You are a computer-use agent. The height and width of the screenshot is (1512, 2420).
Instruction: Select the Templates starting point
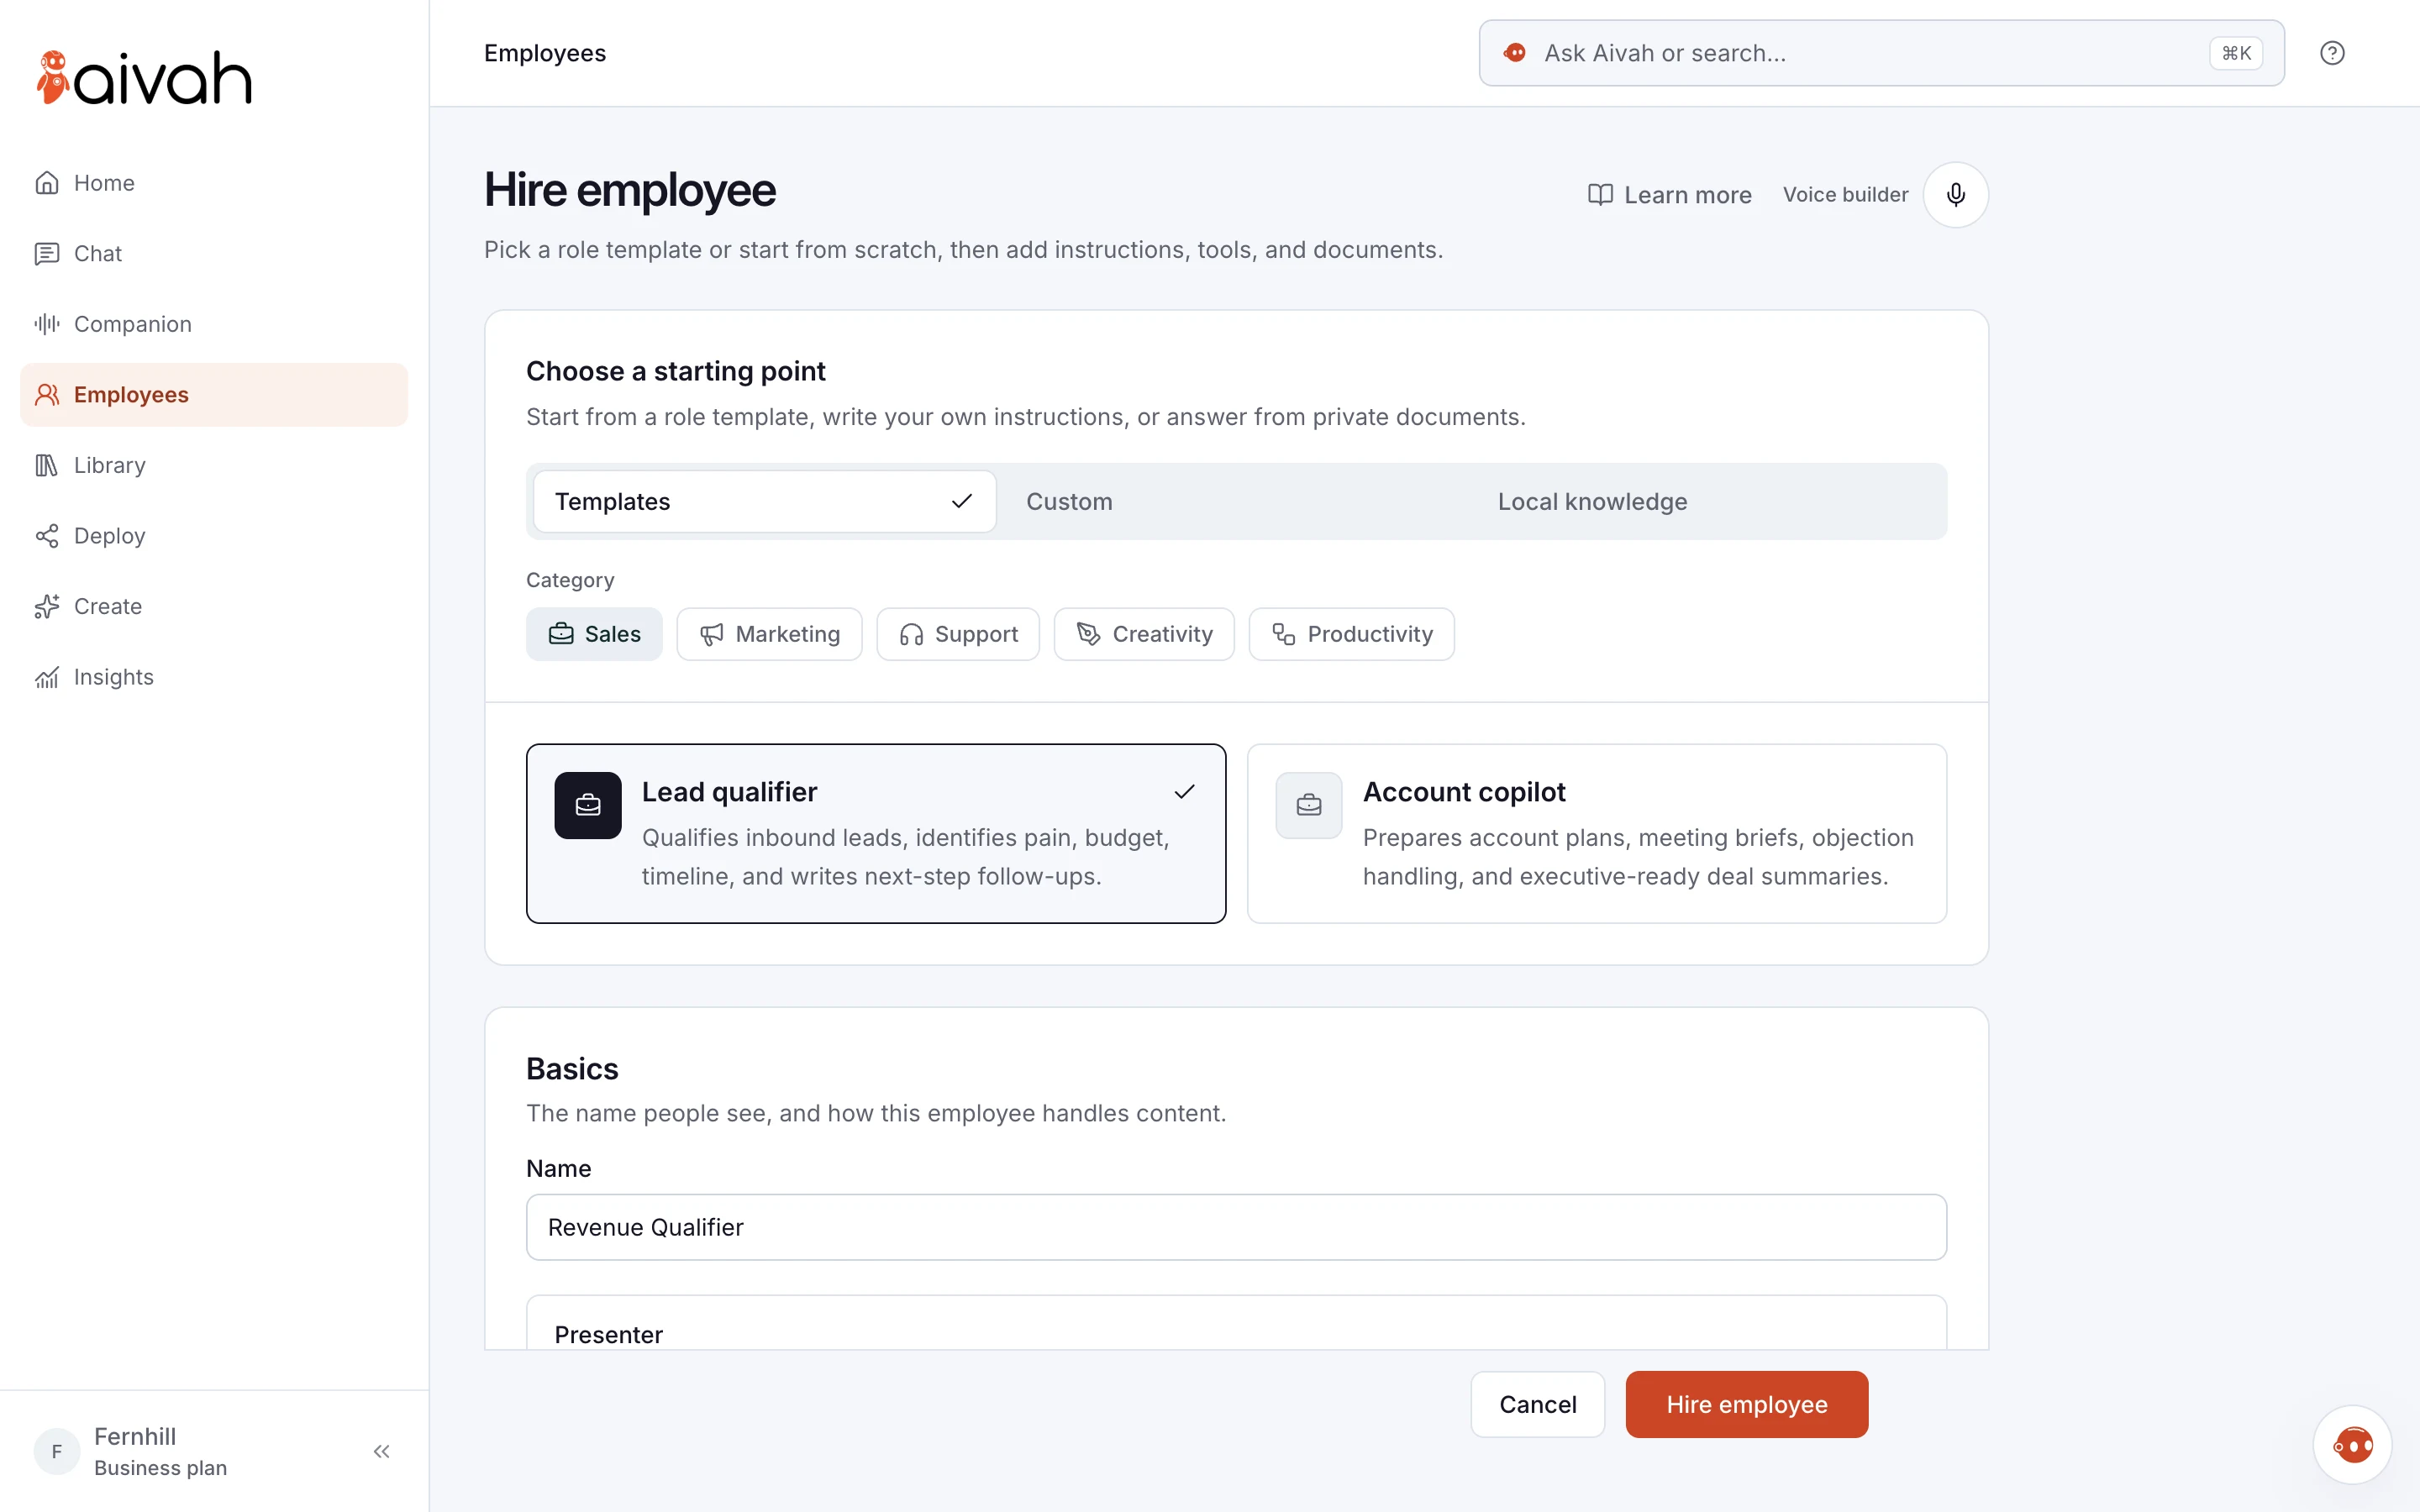pos(764,501)
